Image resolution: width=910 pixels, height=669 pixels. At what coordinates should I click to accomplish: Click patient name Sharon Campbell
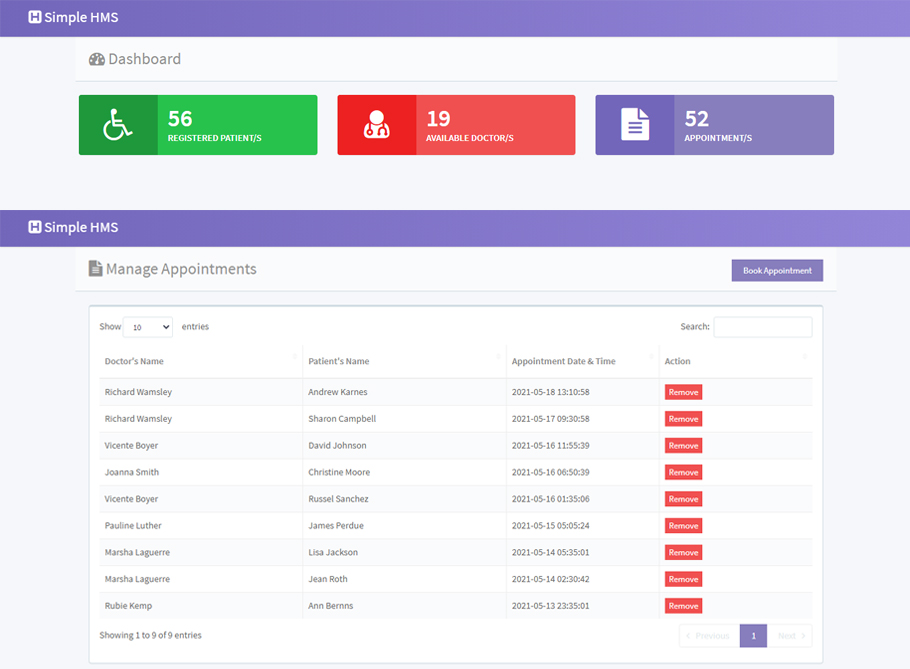342,419
